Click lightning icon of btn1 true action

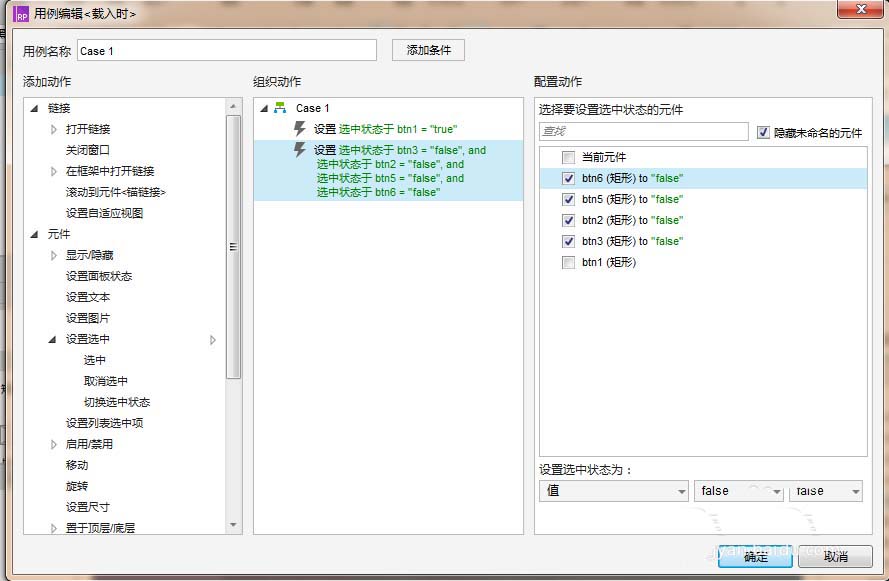click(300, 129)
